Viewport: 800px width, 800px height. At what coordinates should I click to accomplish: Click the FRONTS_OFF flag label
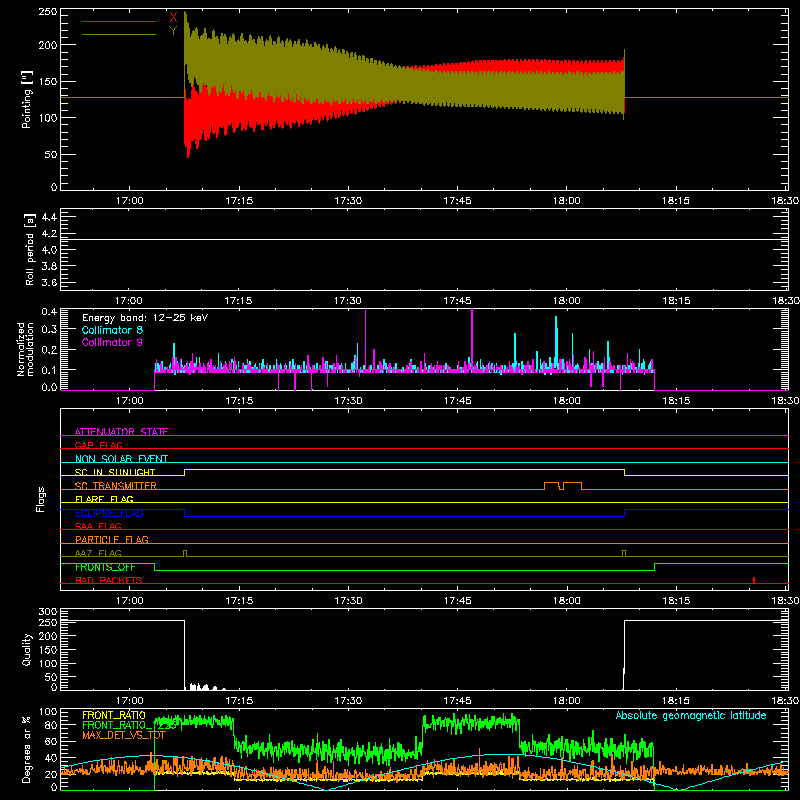coord(105,567)
